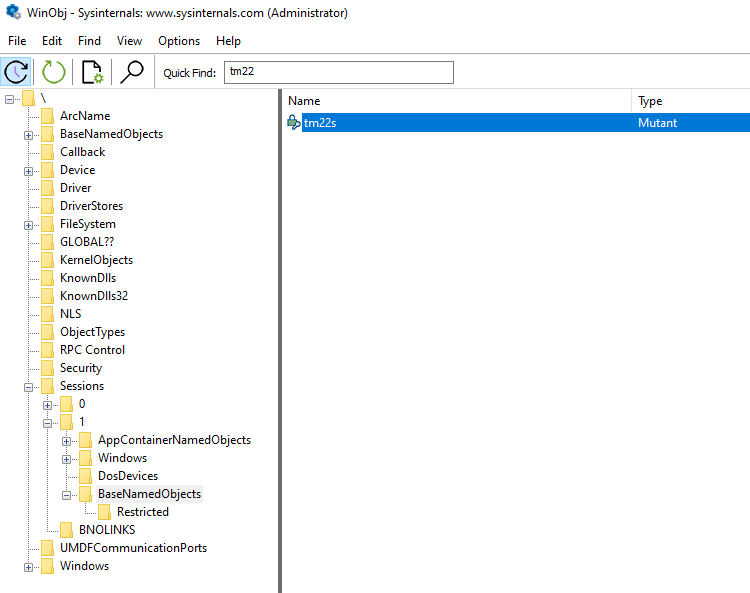Click the magnifying glass Find icon
Image resolution: width=750 pixels, height=593 pixels.
click(x=131, y=72)
